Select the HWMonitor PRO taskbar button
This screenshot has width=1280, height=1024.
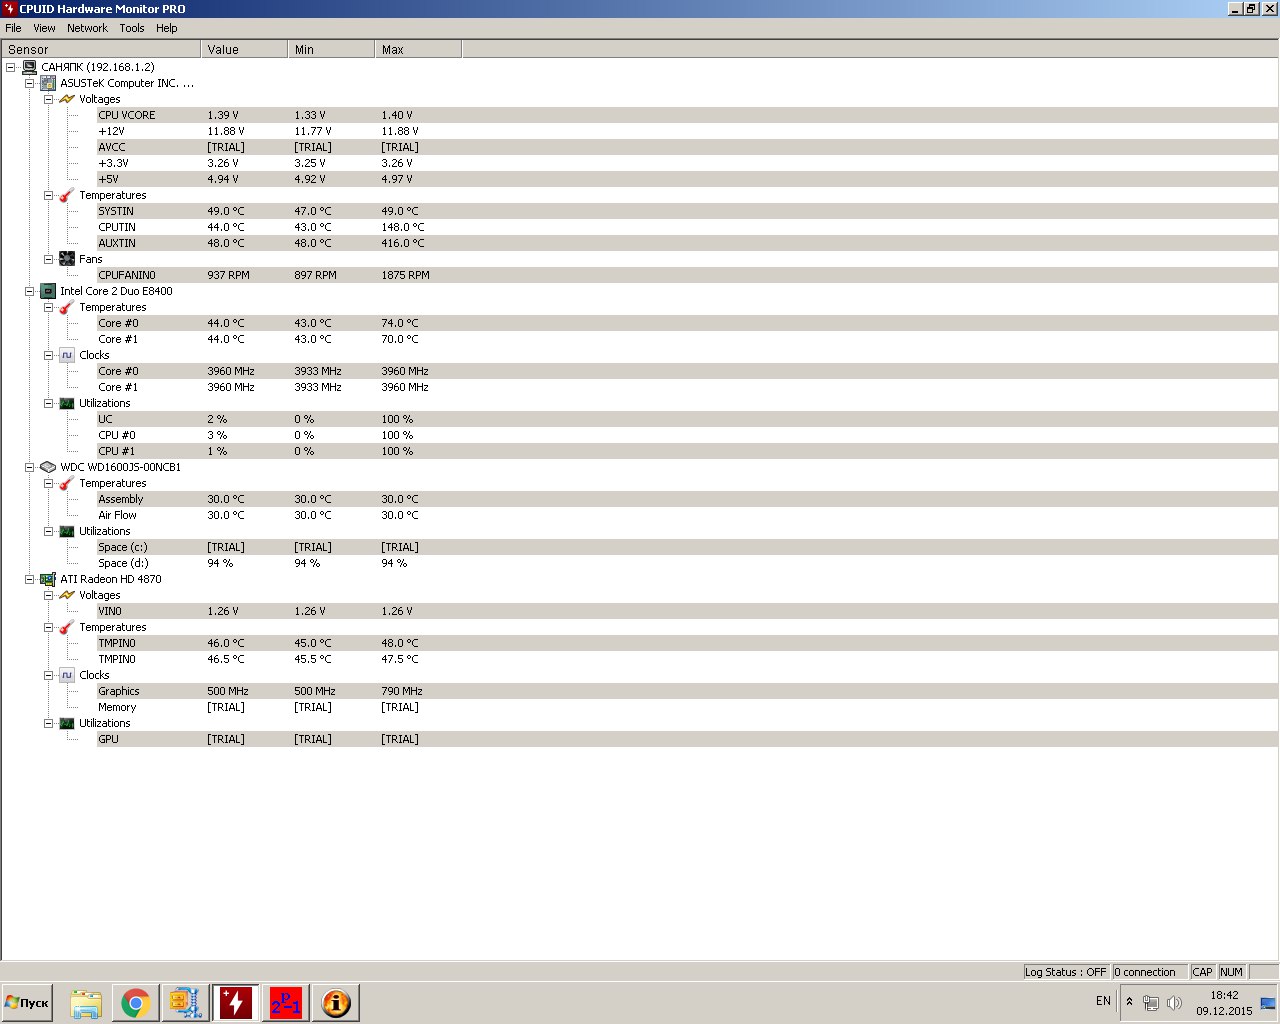(236, 1003)
